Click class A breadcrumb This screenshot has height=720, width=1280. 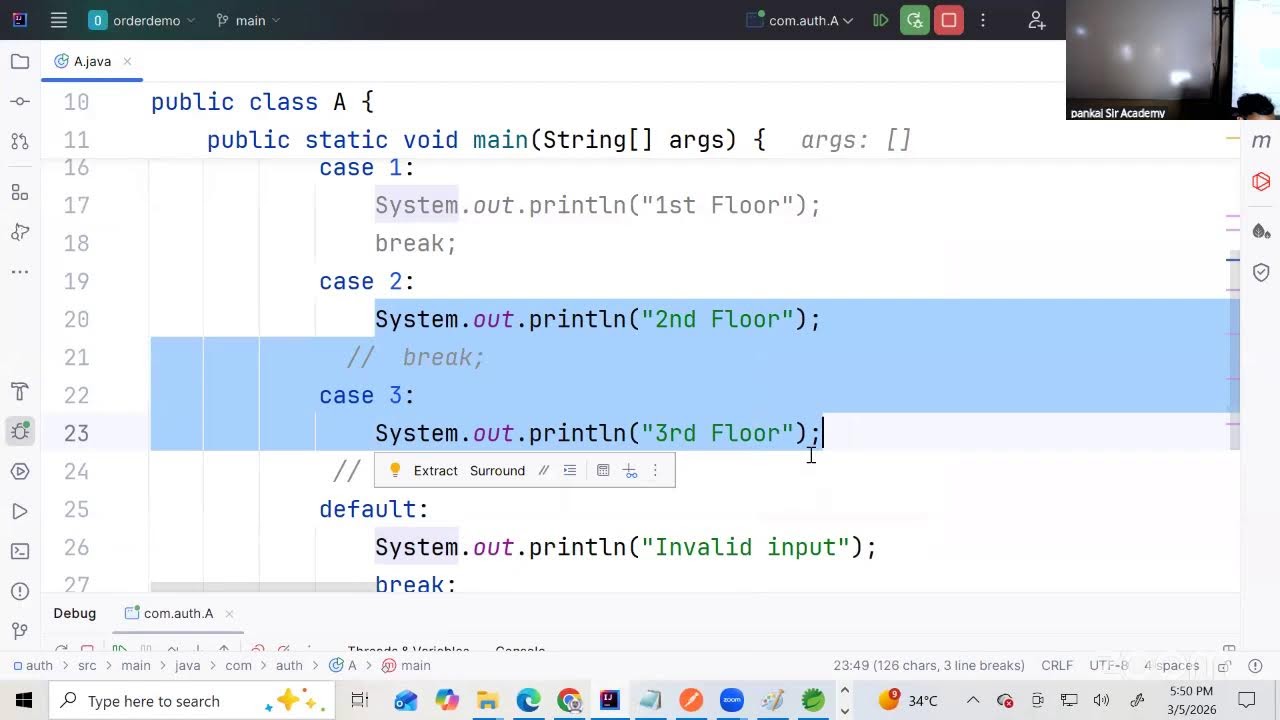[x=343, y=665]
